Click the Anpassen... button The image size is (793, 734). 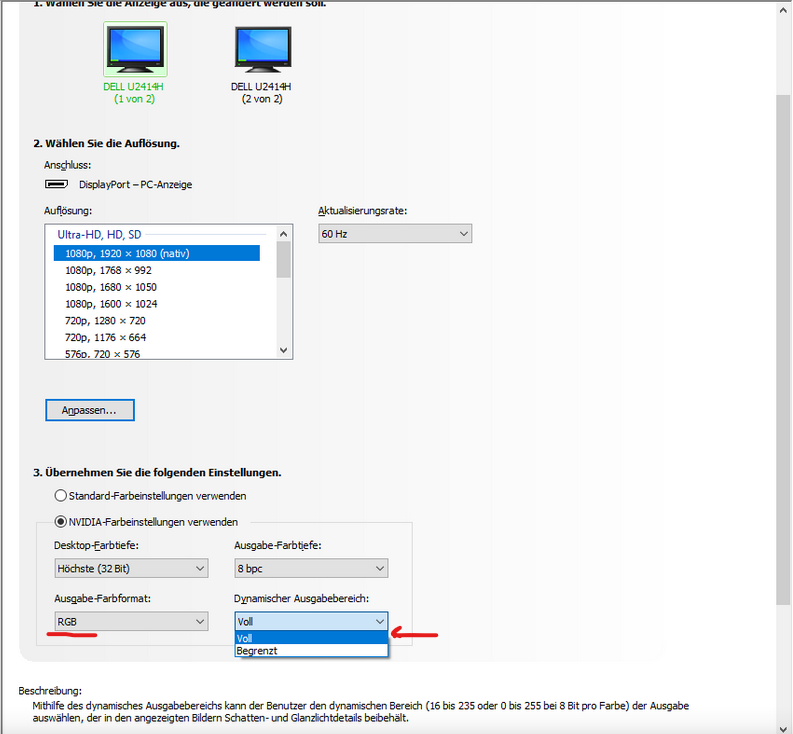click(x=90, y=410)
